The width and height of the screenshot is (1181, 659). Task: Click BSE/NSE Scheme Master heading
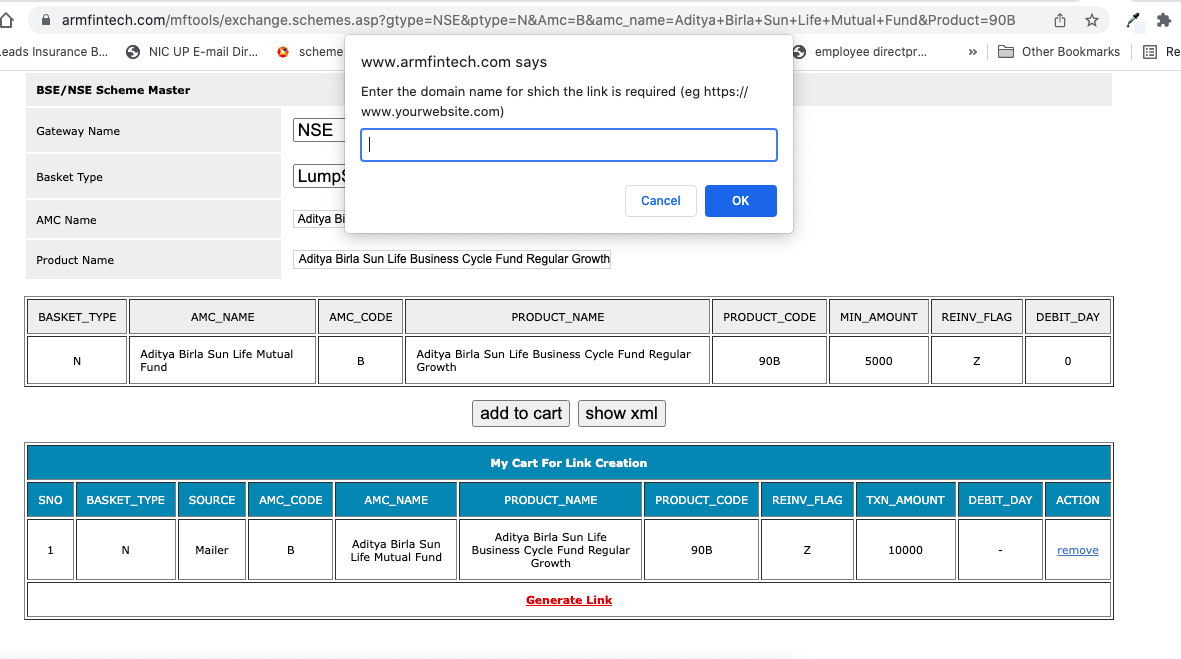point(113,90)
